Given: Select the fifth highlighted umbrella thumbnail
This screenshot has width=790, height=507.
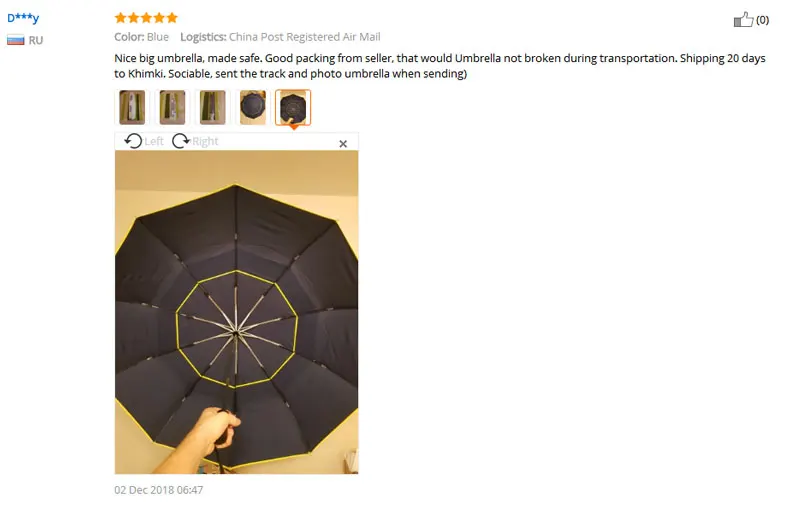Looking at the screenshot, I should [x=293, y=107].
